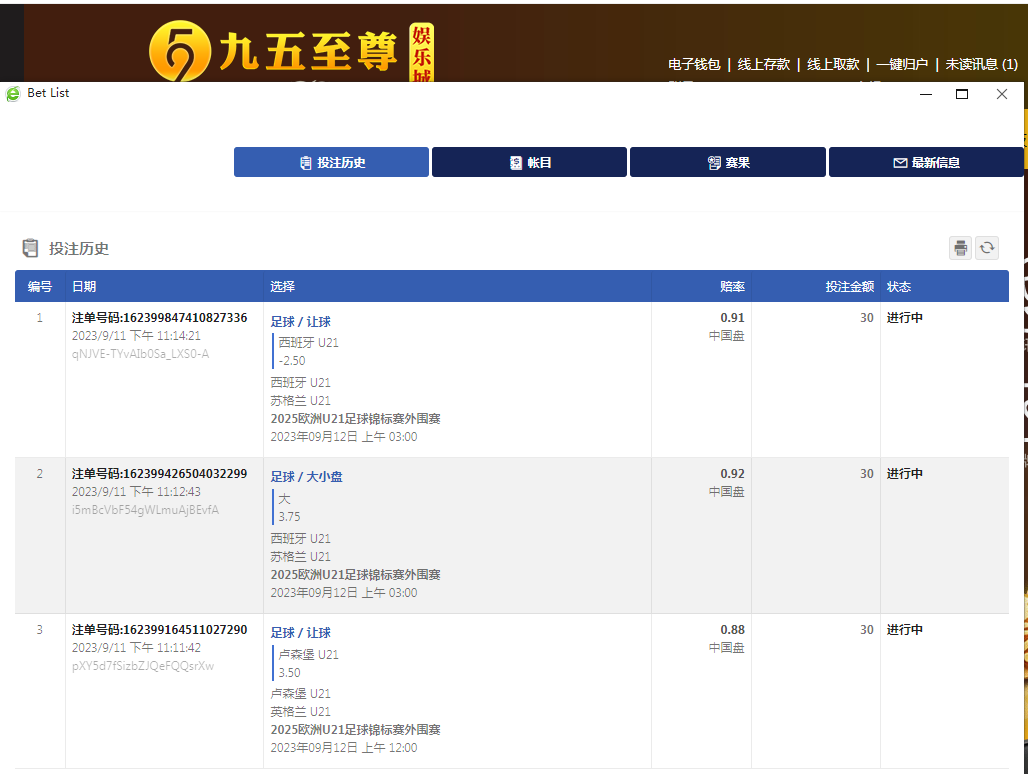Open 电子钱包 in the top navigation

pos(694,64)
